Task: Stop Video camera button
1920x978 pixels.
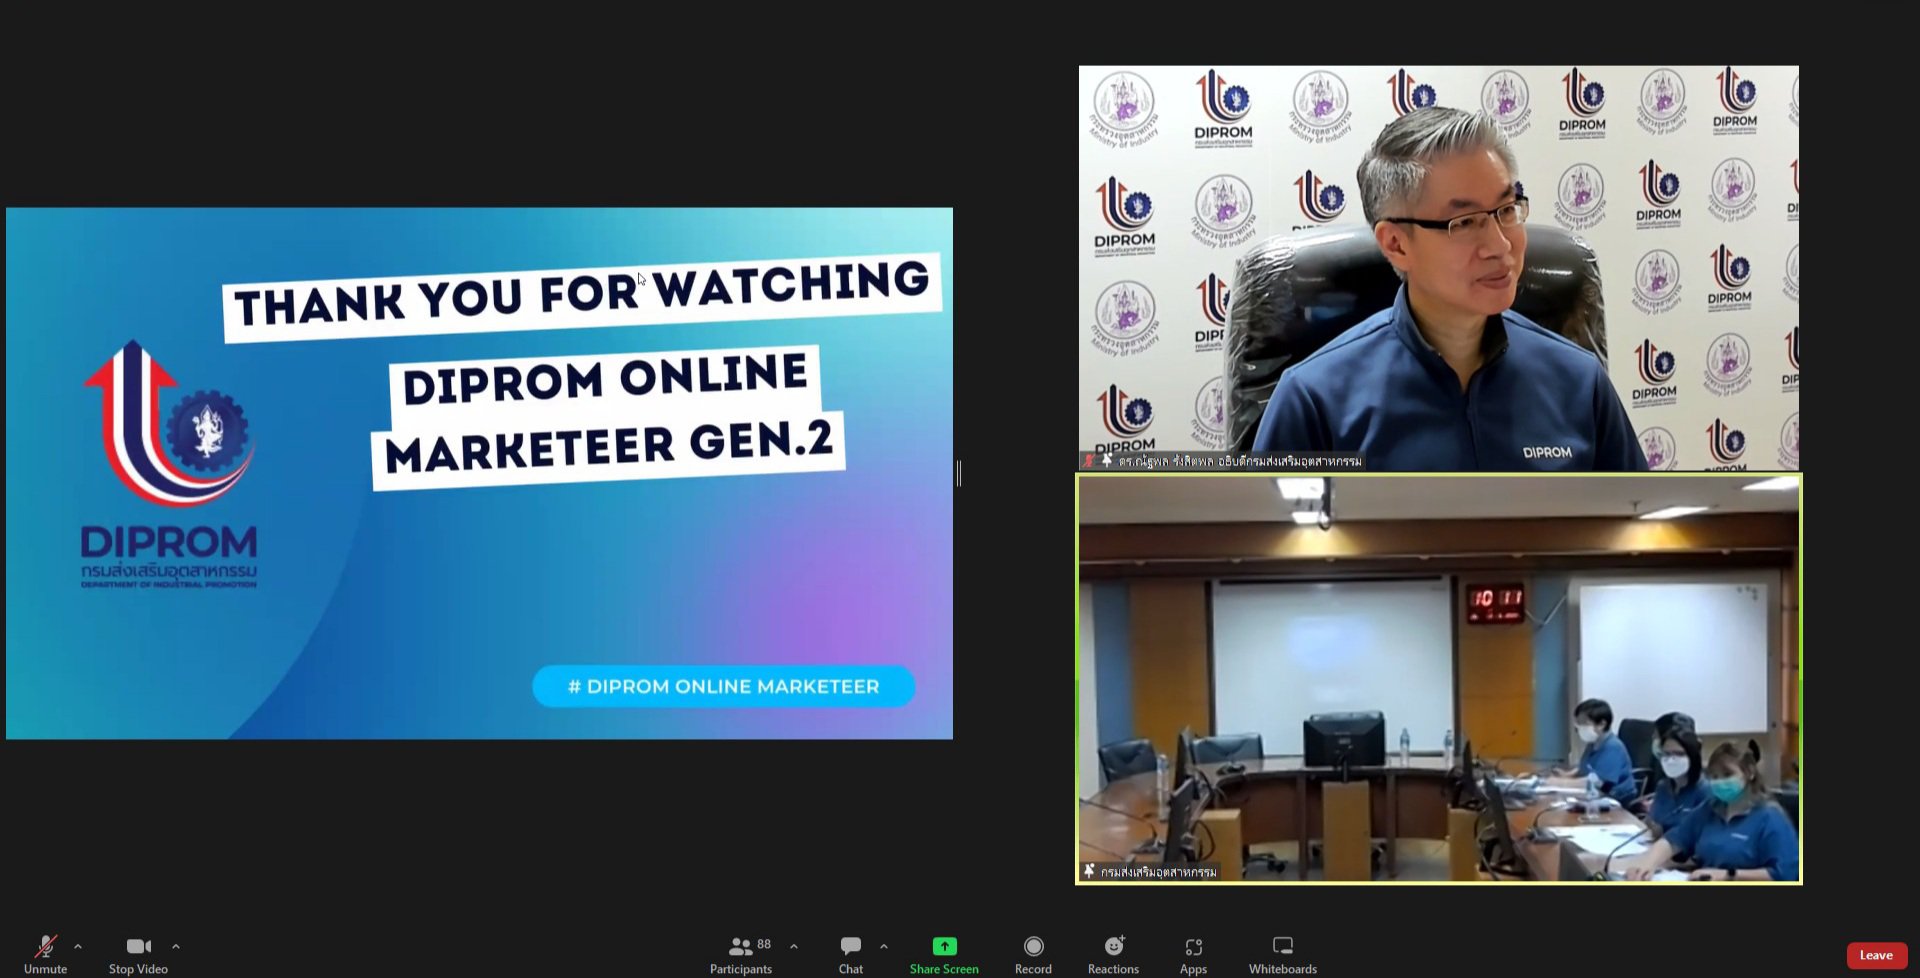Action: [138, 954]
